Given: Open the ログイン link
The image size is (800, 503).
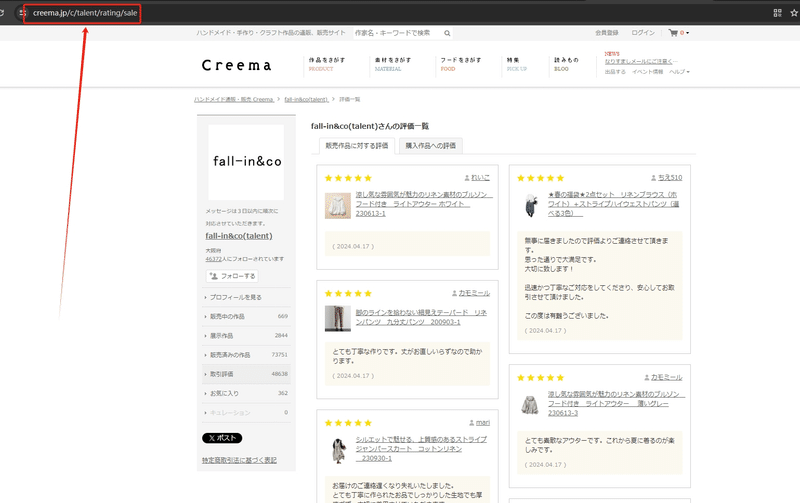Looking at the screenshot, I should 643,33.
